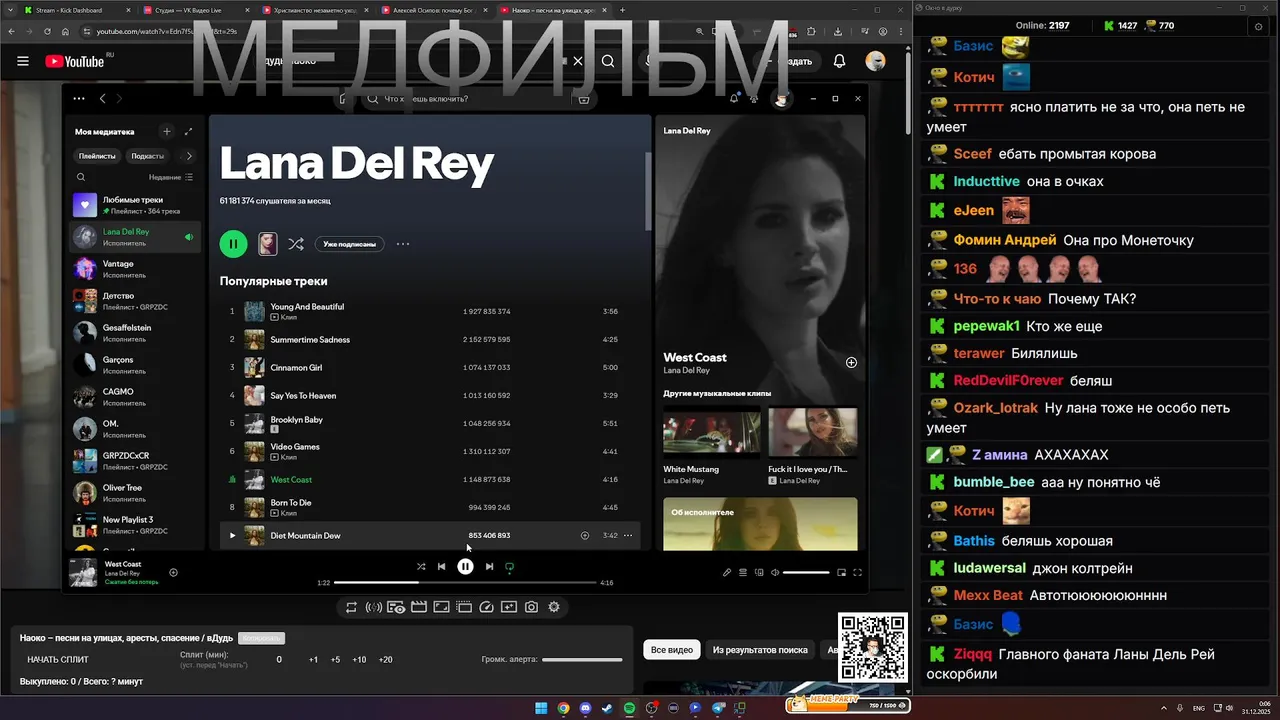Screen dimensions: 1280x720
Task: Open the White Mustang music video thumbnail
Action: (x=711, y=432)
